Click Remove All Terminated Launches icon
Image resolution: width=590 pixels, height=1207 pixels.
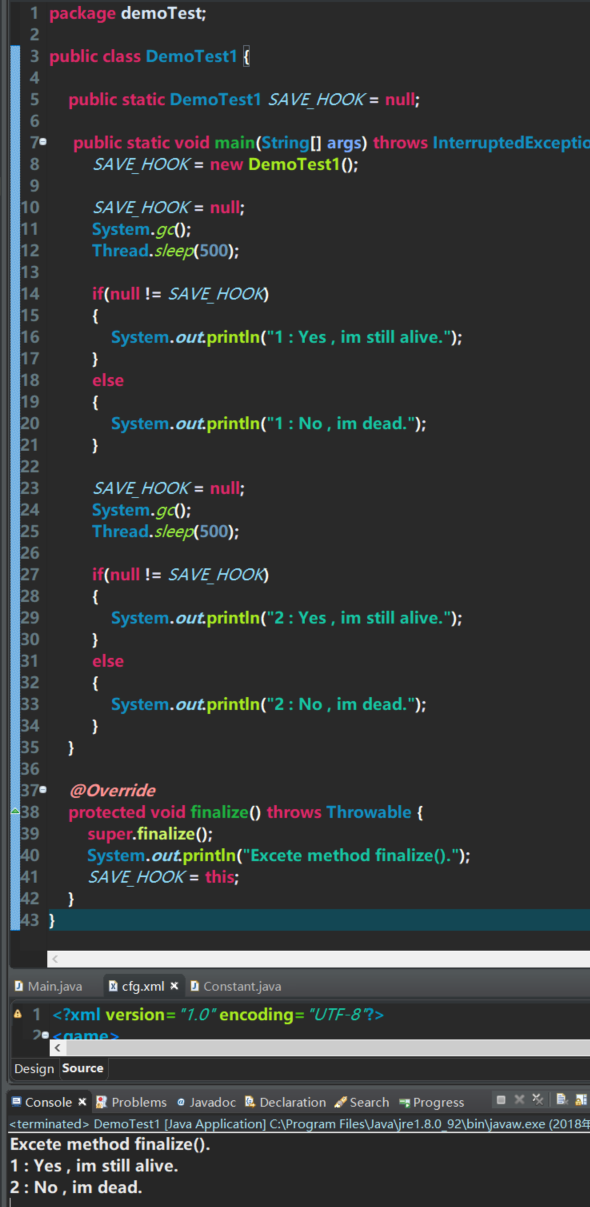537,1100
